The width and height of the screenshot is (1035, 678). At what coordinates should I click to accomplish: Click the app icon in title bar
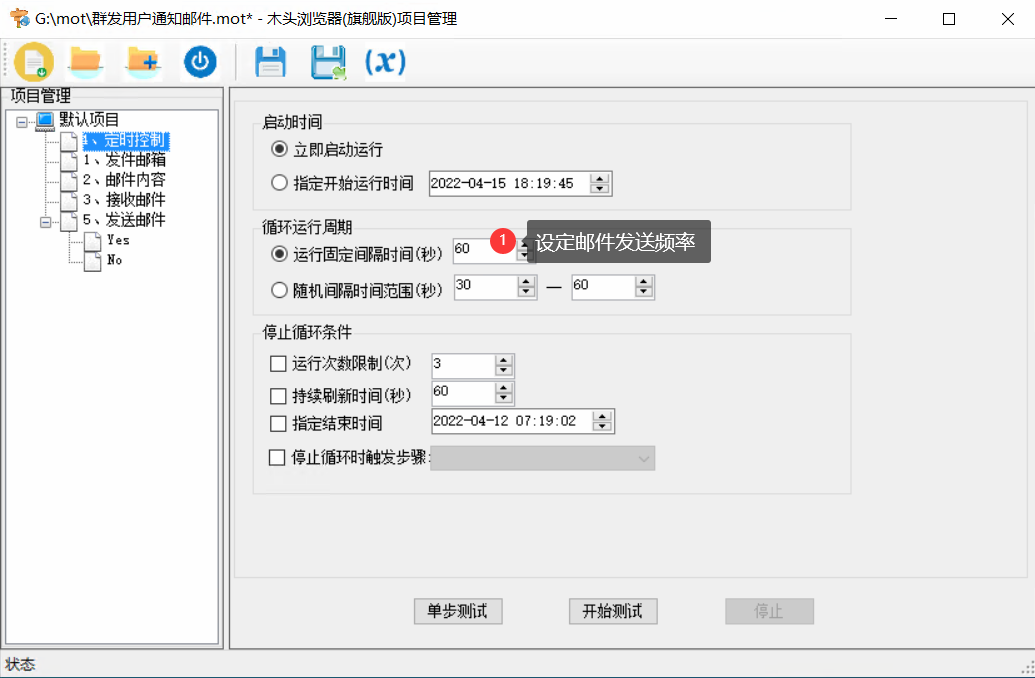tap(20, 18)
